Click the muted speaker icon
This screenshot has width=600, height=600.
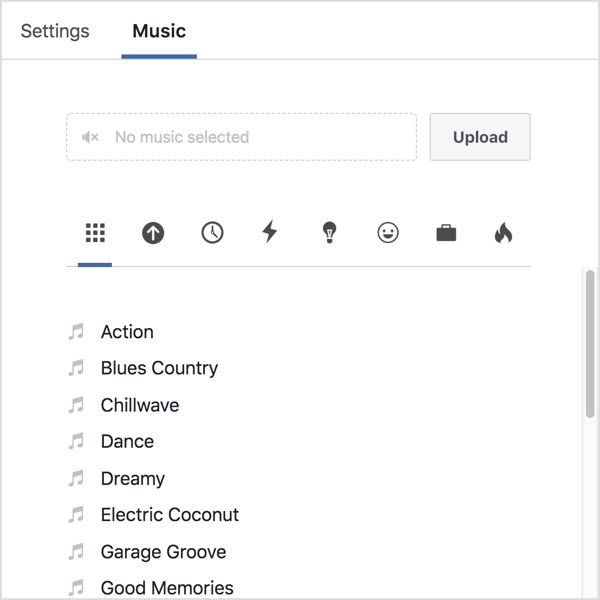[x=90, y=137]
